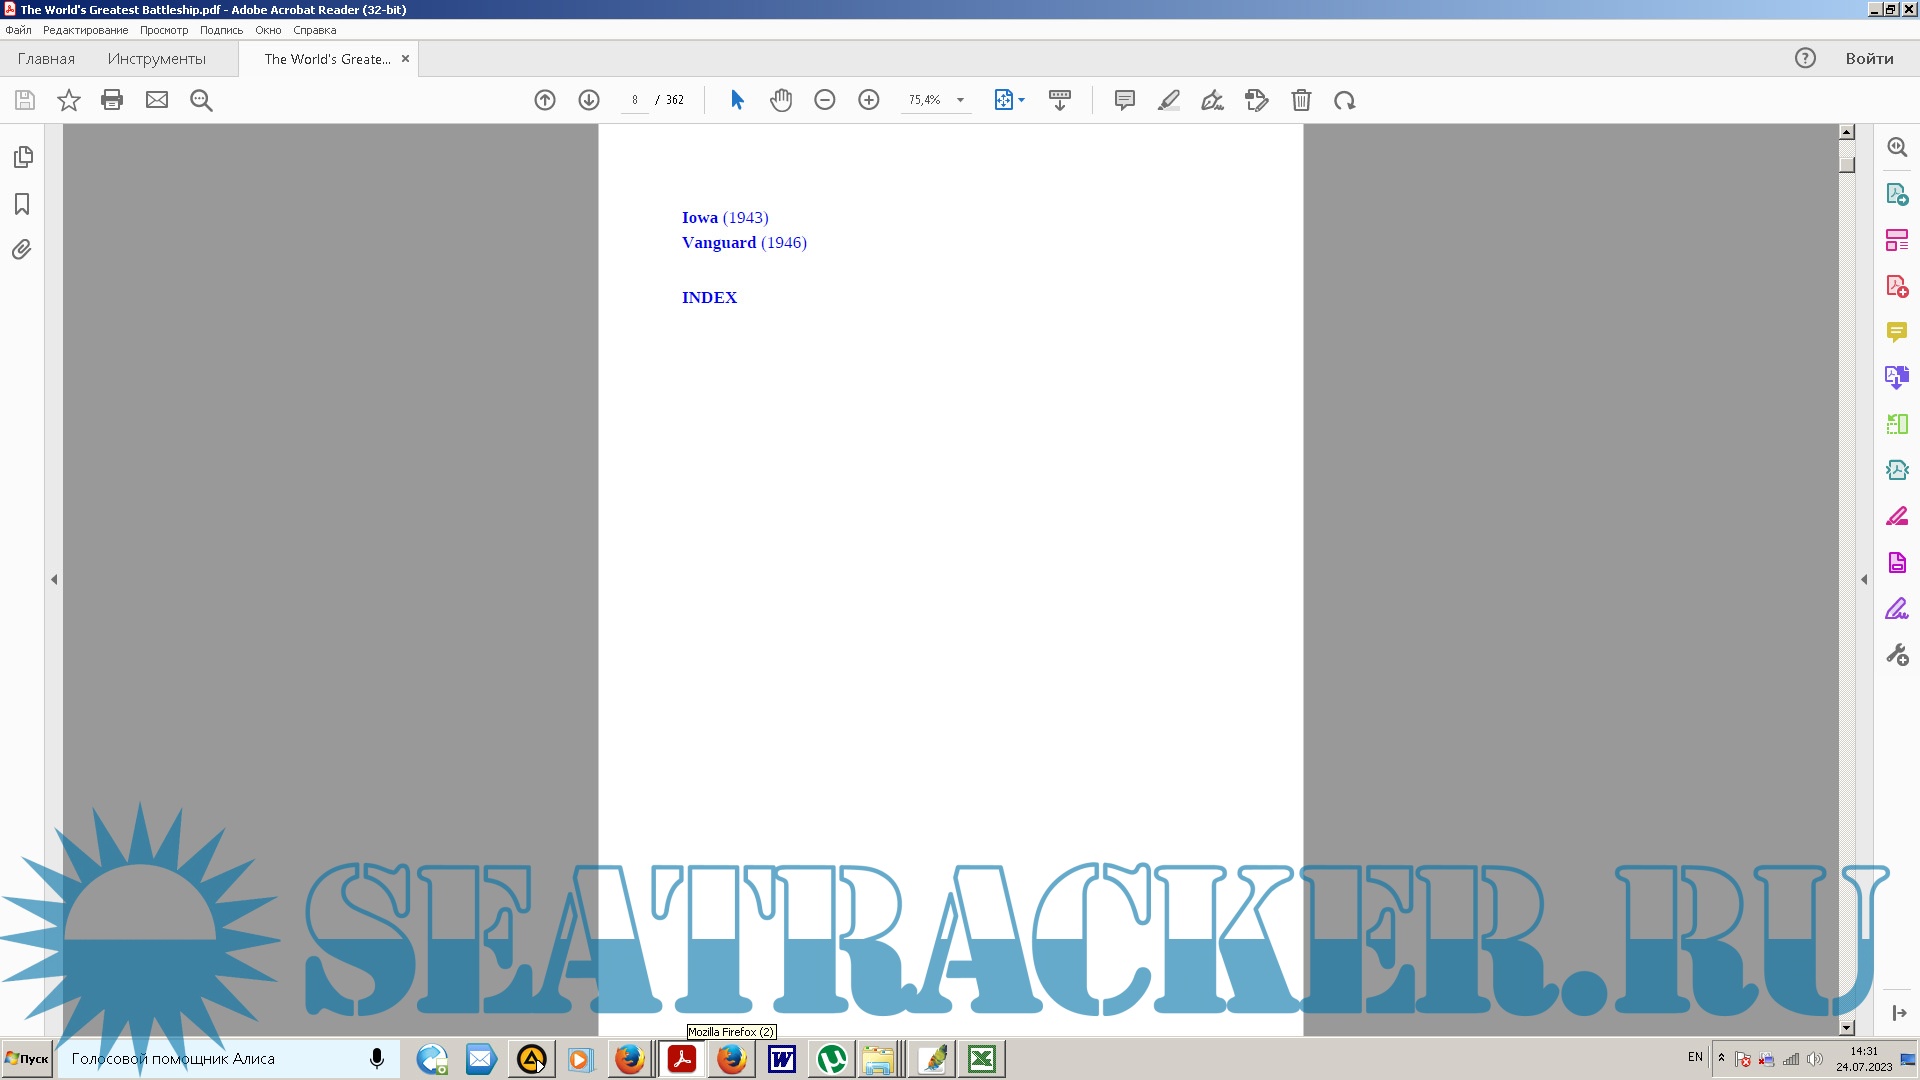
Task: Click the zoom out minus icon
Action: click(x=825, y=100)
